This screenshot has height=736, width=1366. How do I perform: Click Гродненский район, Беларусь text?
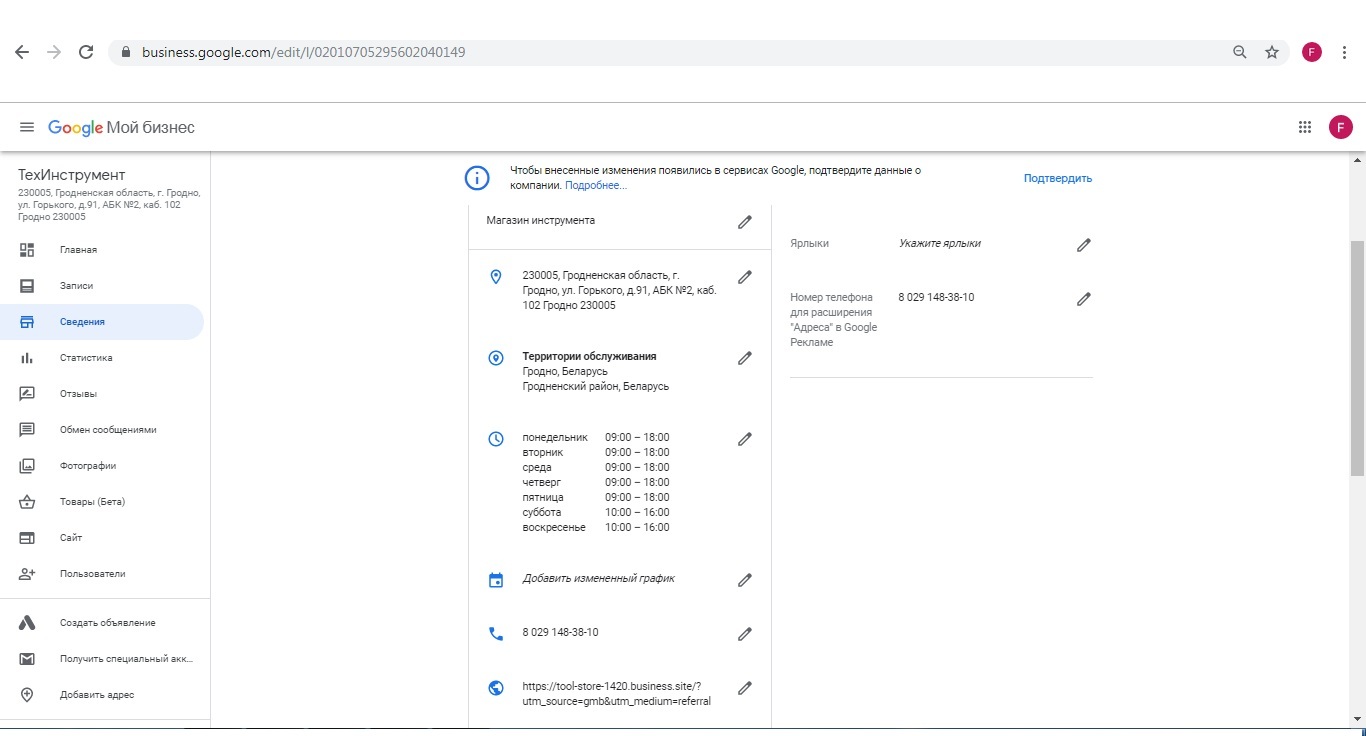coord(596,386)
